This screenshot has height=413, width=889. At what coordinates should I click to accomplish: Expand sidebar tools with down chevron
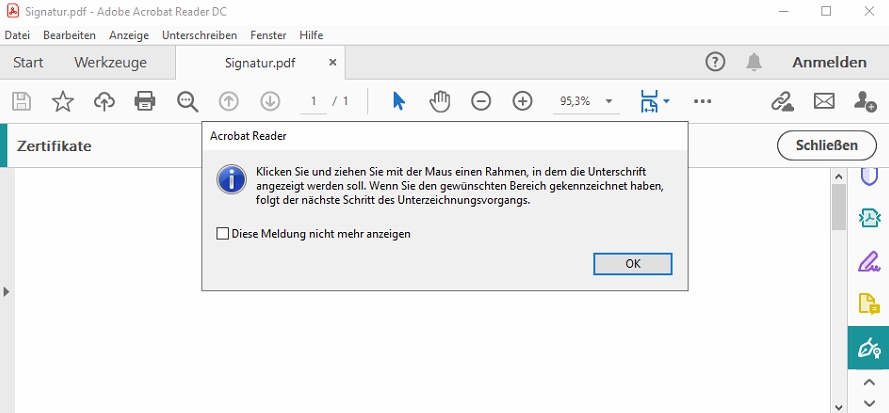click(x=869, y=404)
